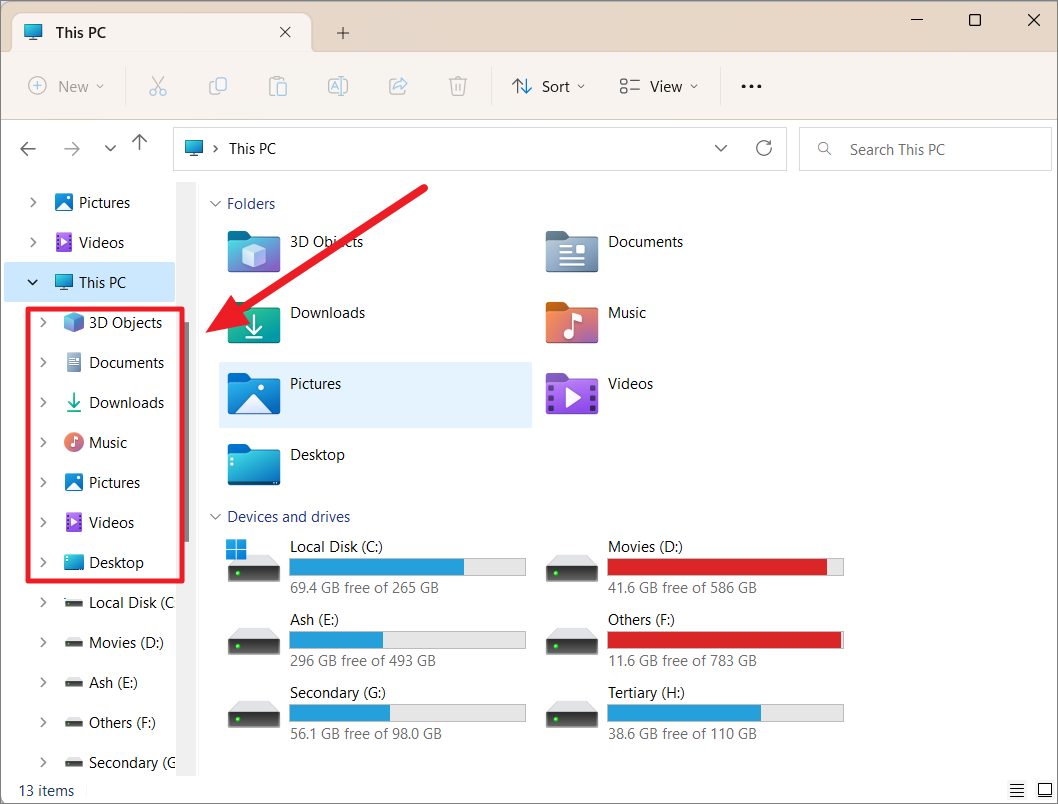
Task: Select the Cut icon in the toolbar
Action: [x=158, y=86]
